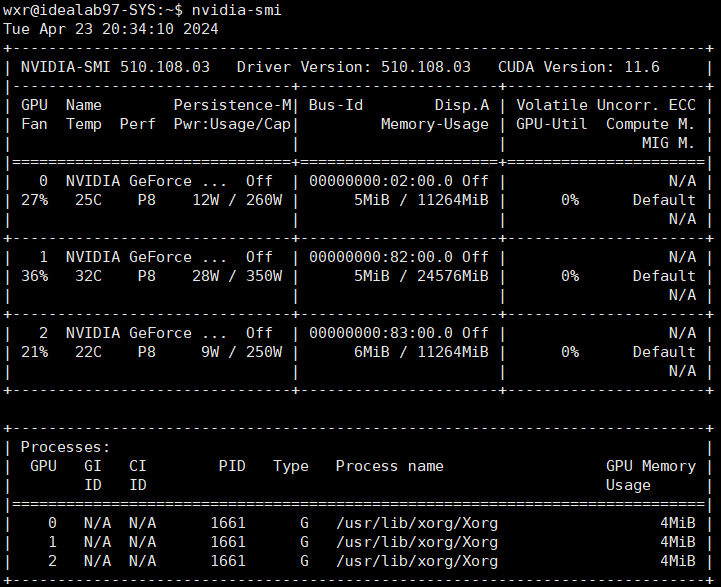Image resolution: width=721 pixels, height=587 pixels.
Task: Click the 28W / 350W power reading
Action: tap(237, 276)
